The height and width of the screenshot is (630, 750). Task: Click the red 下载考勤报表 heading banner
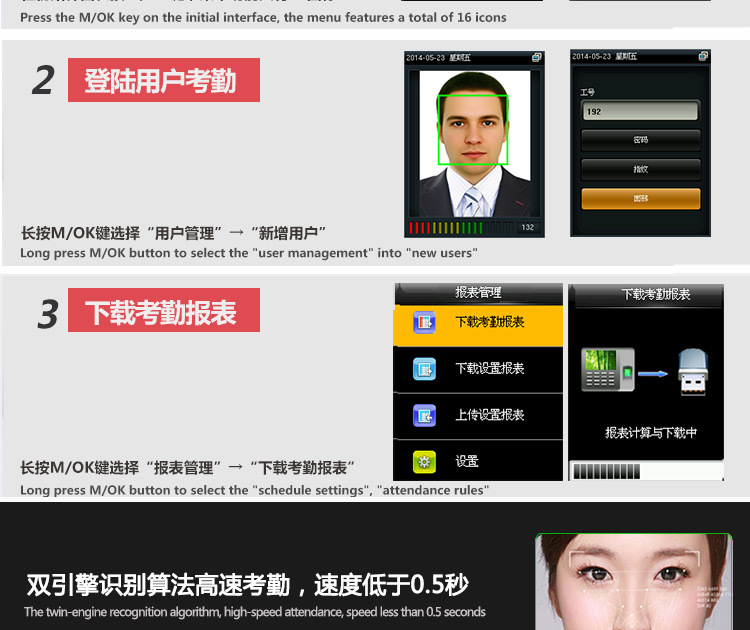[164, 310]
